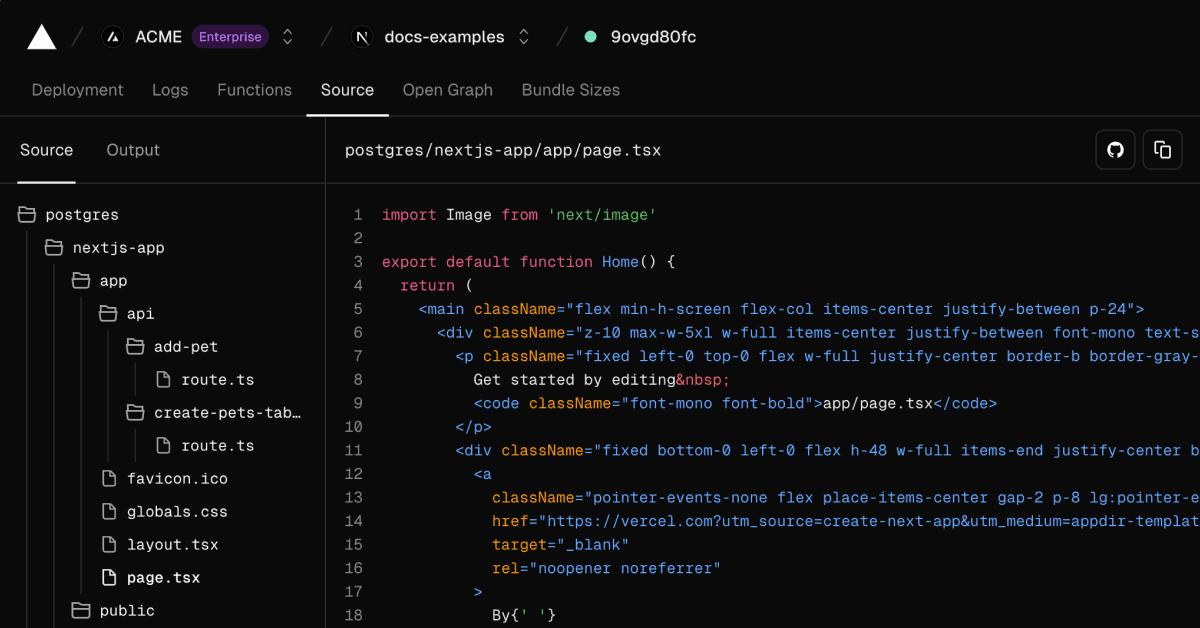Select layout.tsx in the file tree

[x=172, y=545]
